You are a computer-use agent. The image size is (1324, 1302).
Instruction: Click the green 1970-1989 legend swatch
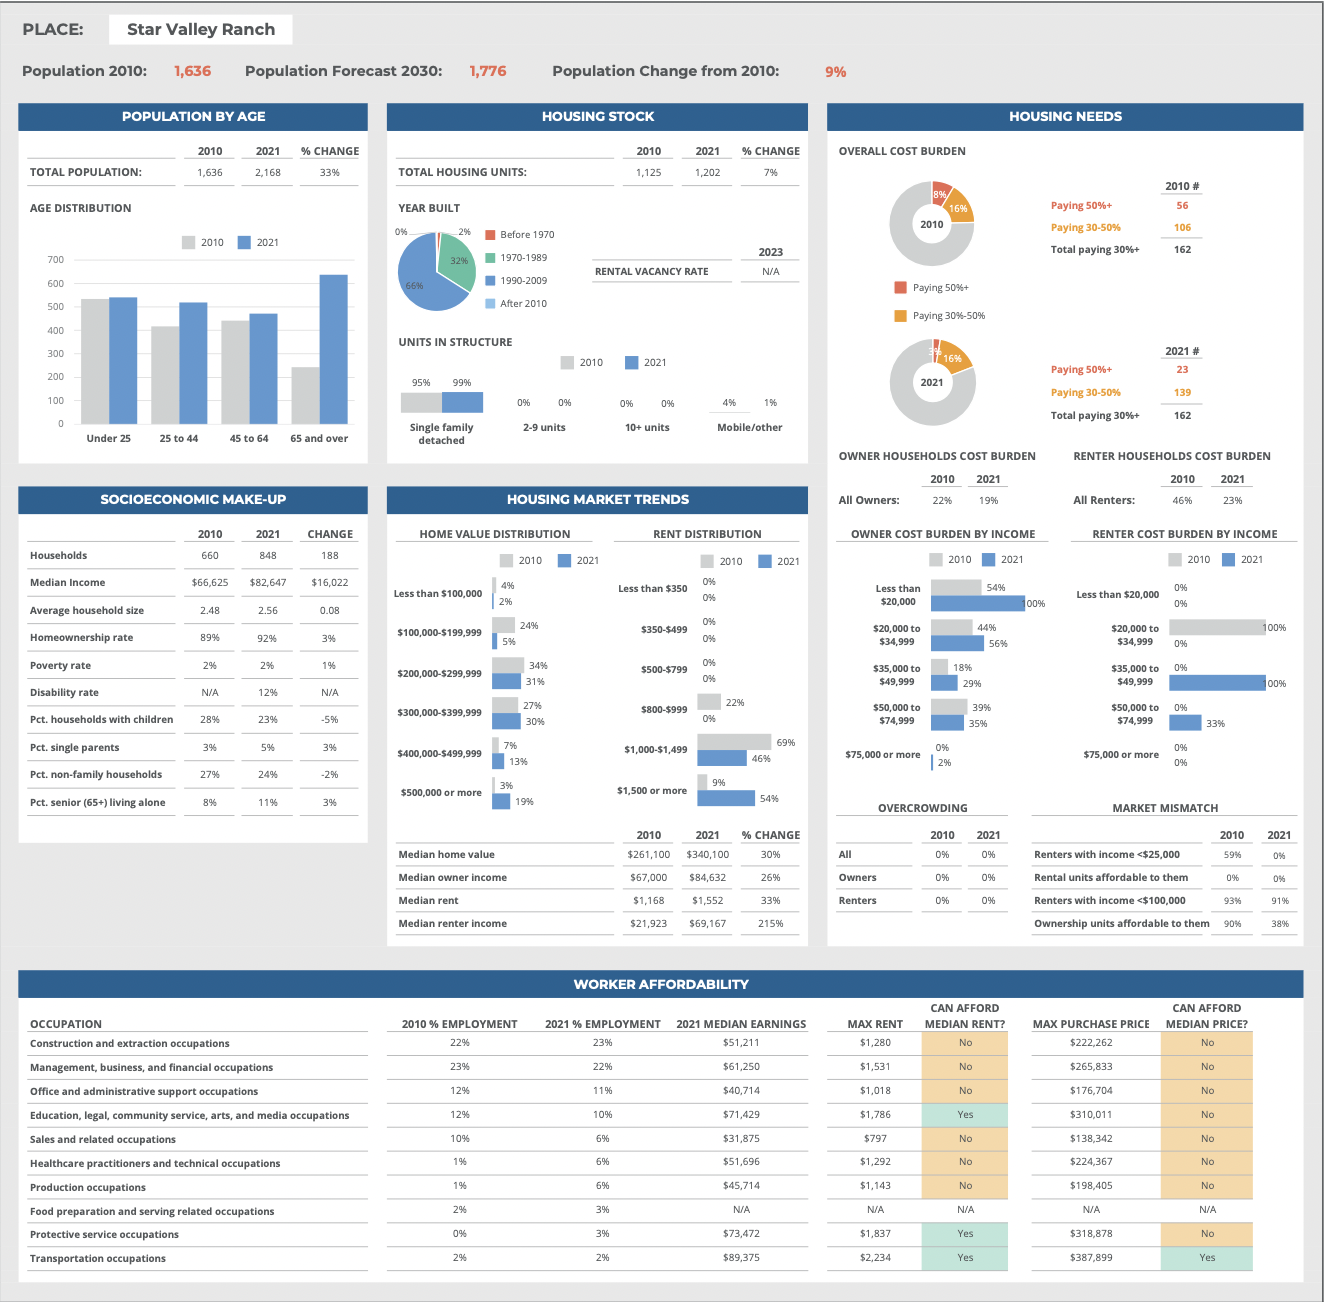tap(490, 258)
